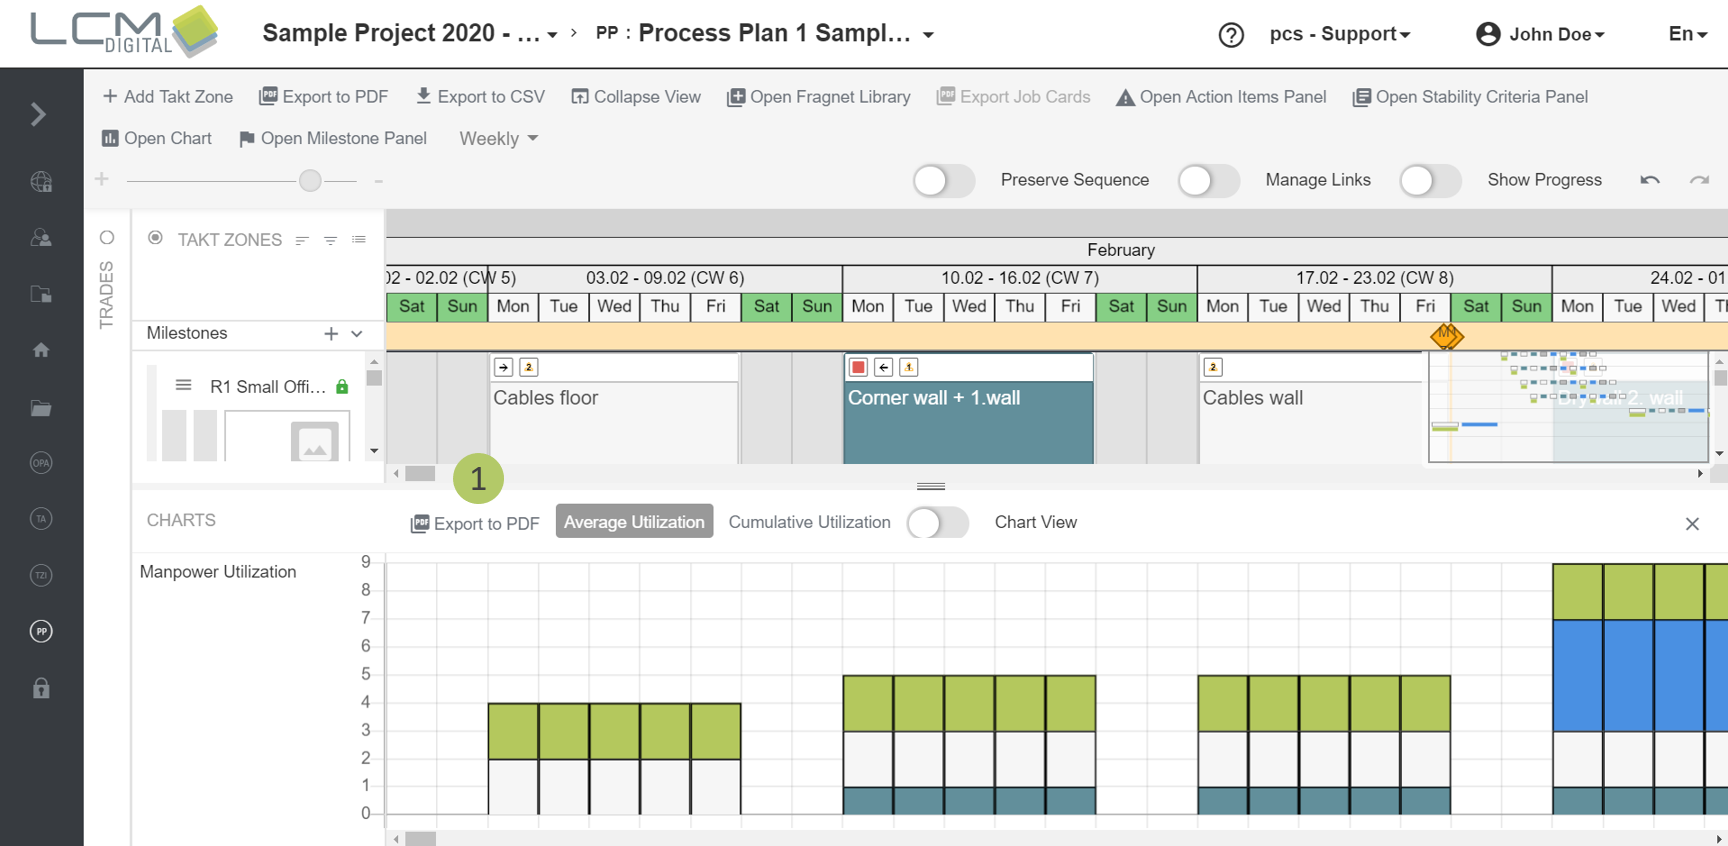Click the green lock on R1 Small Office
Viewport: 1728px width, 846px height.
(x=342, y=387)
